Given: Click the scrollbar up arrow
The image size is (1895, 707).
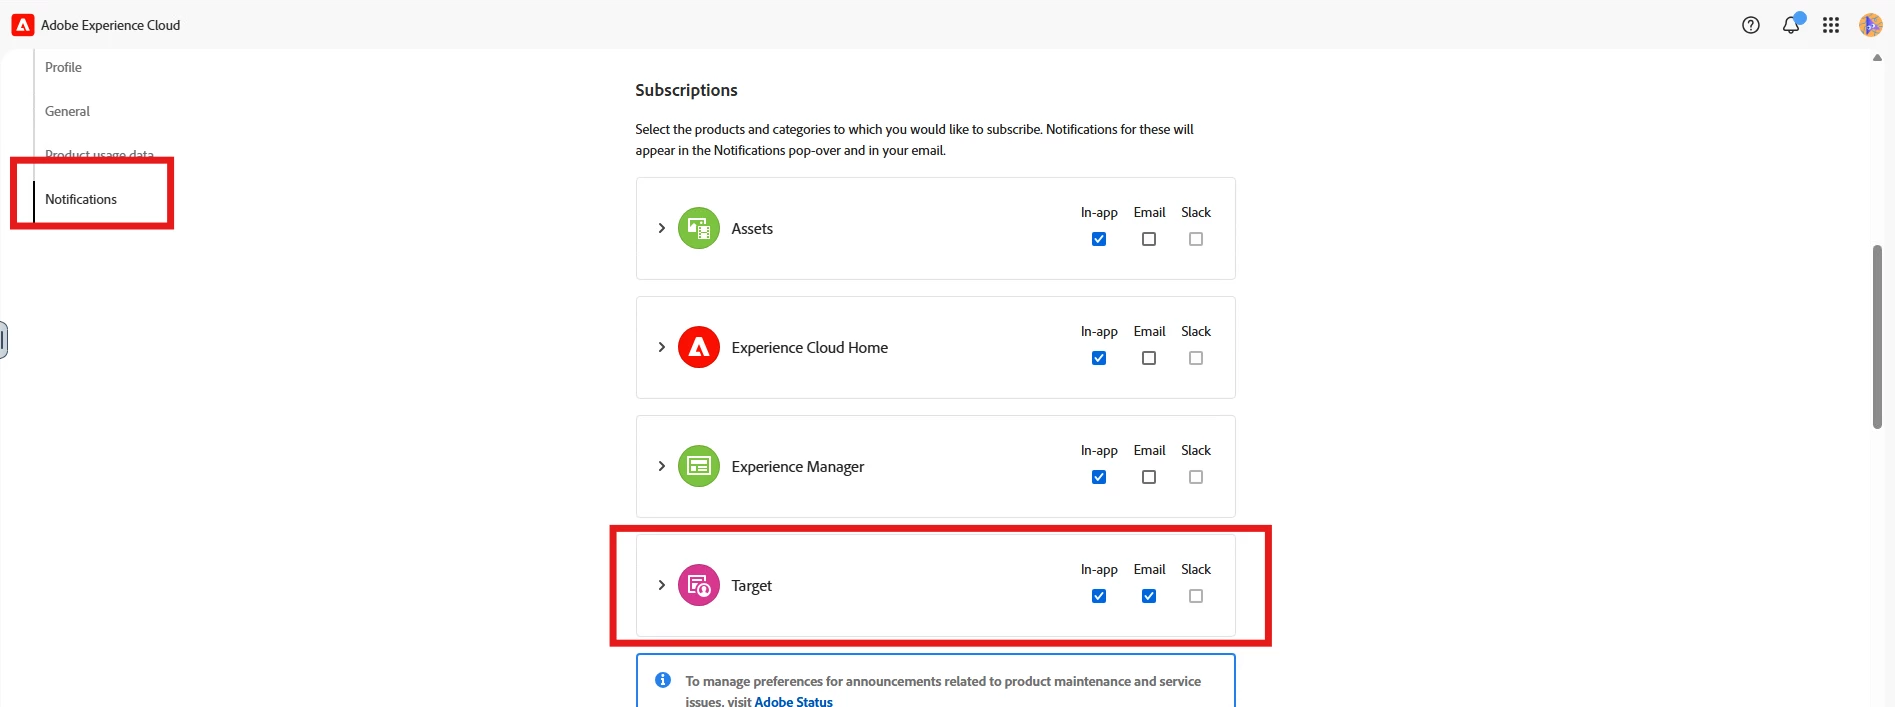Looking at the screenshot, I should point(1877,58).
